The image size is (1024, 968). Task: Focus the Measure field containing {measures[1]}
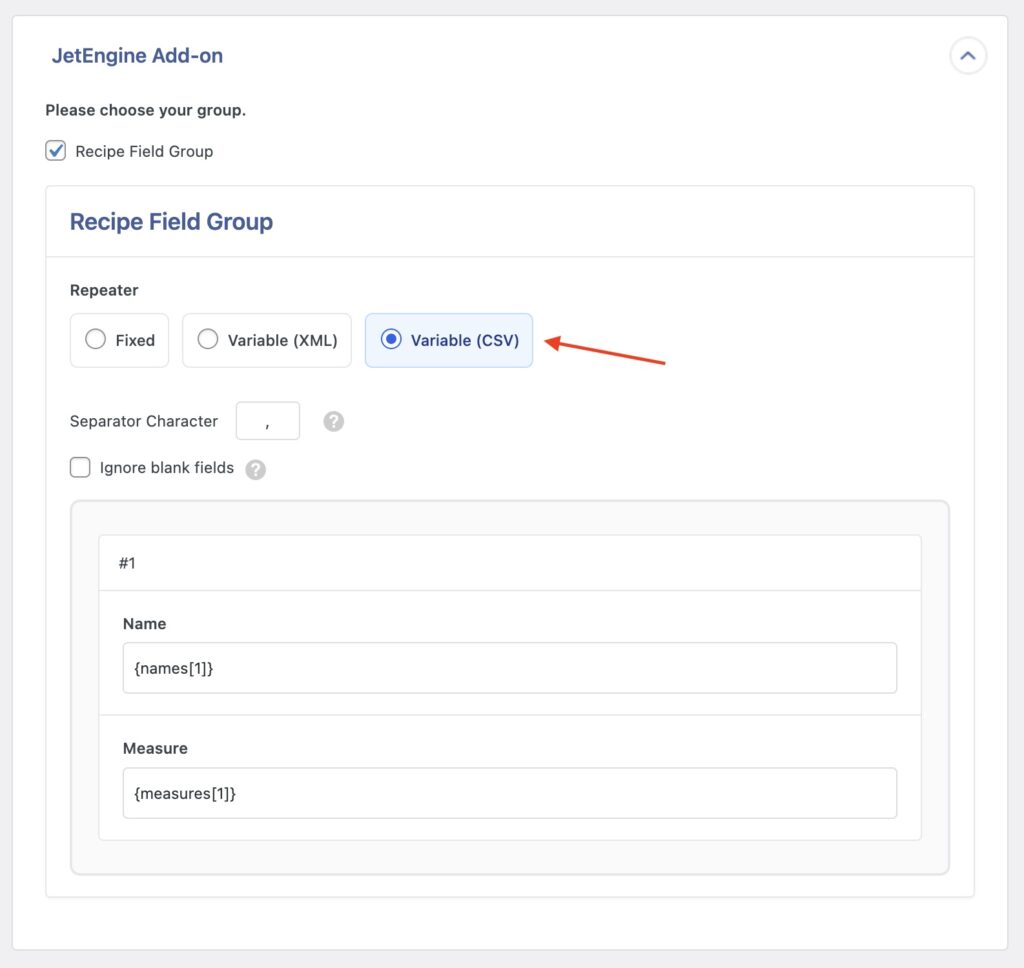coord(509,793)
